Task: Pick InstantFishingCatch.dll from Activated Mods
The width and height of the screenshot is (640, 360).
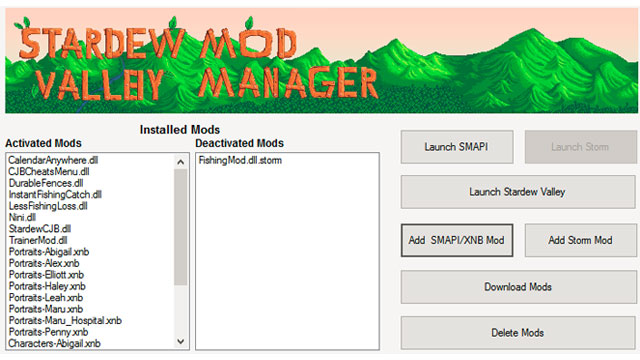Action: (x=55, y=194)
